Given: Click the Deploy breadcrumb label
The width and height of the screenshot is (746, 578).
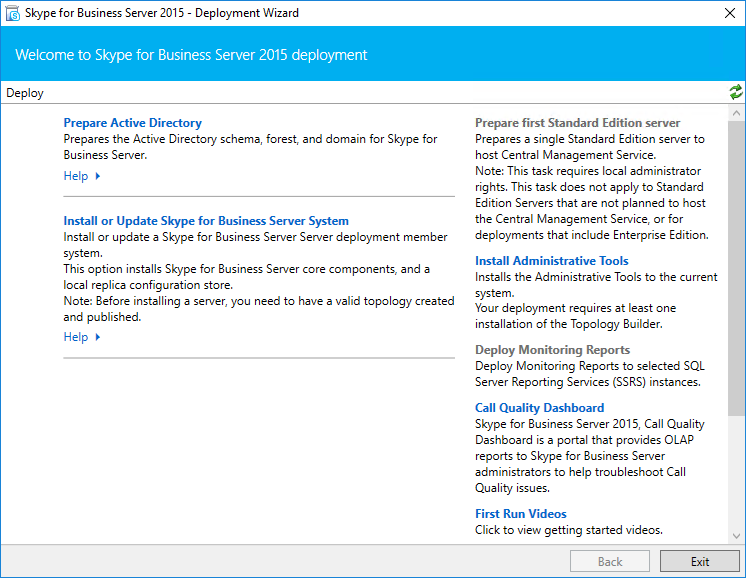Looking at the screenshot, I should [x=25, y=93].
